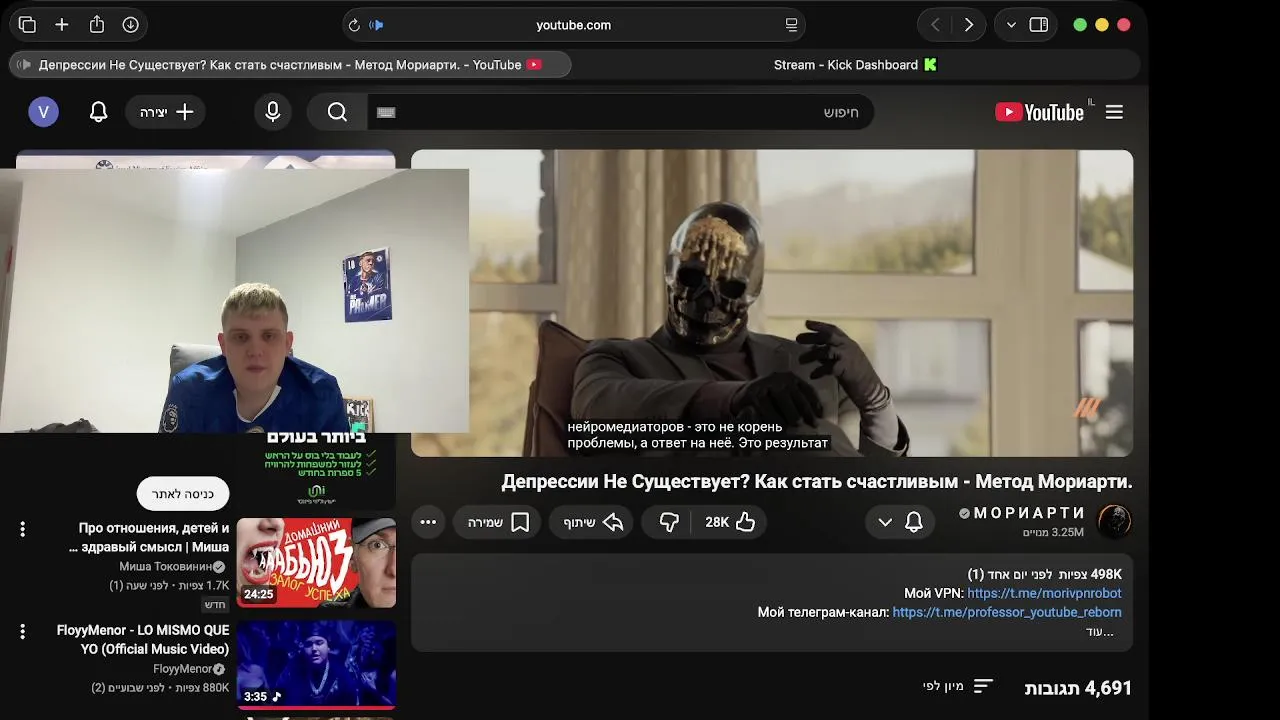The height and width of the screenshot is (720, 1280).
Task: Open the V account avatar menu
Action: point(43,112)
